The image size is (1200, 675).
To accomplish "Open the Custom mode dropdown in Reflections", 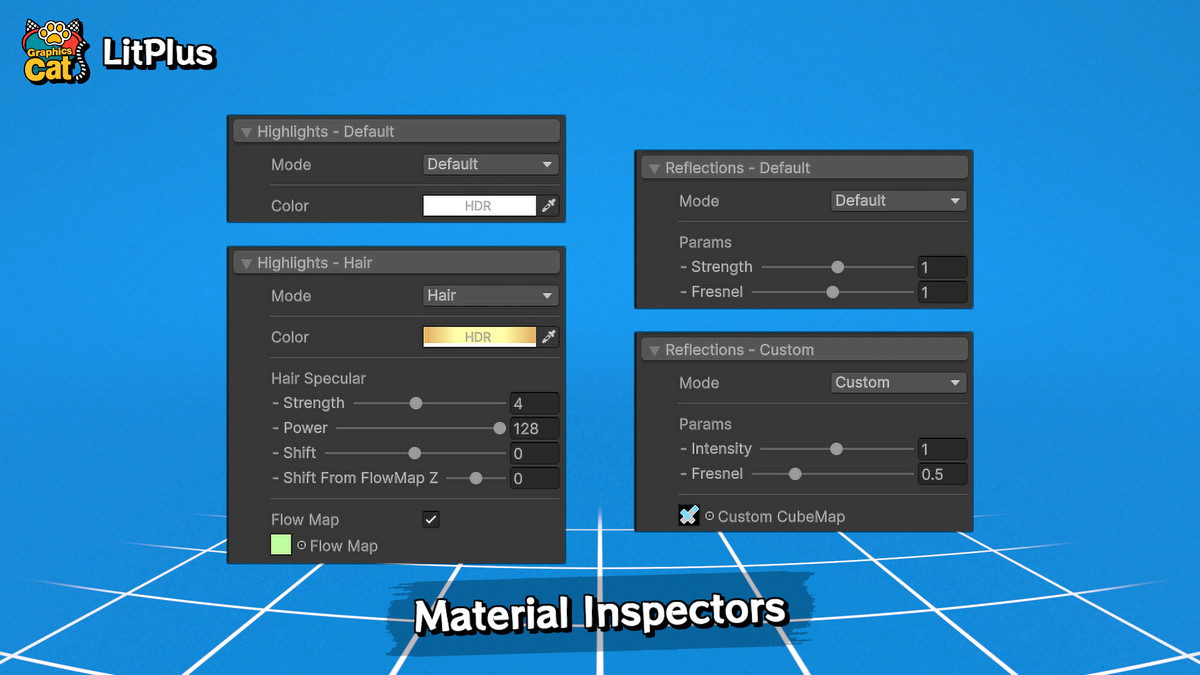I will click(x=898, y=382).
